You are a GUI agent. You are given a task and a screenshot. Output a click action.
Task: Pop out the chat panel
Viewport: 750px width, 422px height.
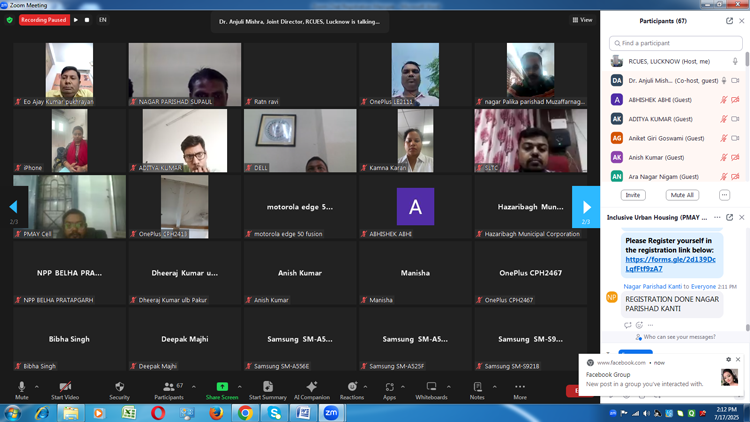[x=729, y=217]
